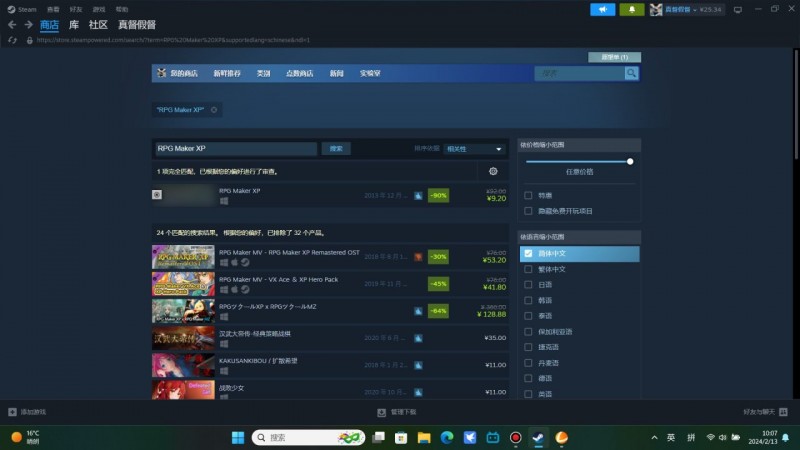Open the 相关性 sort dropdown
Image resolution: width=800 pixels, height=450 pixels.
pos(474,149)
